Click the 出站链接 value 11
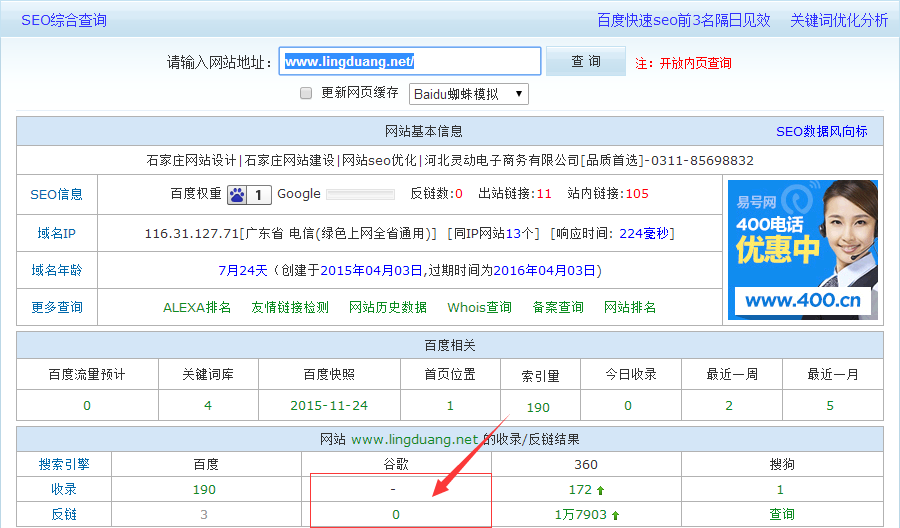 (544, 194)
